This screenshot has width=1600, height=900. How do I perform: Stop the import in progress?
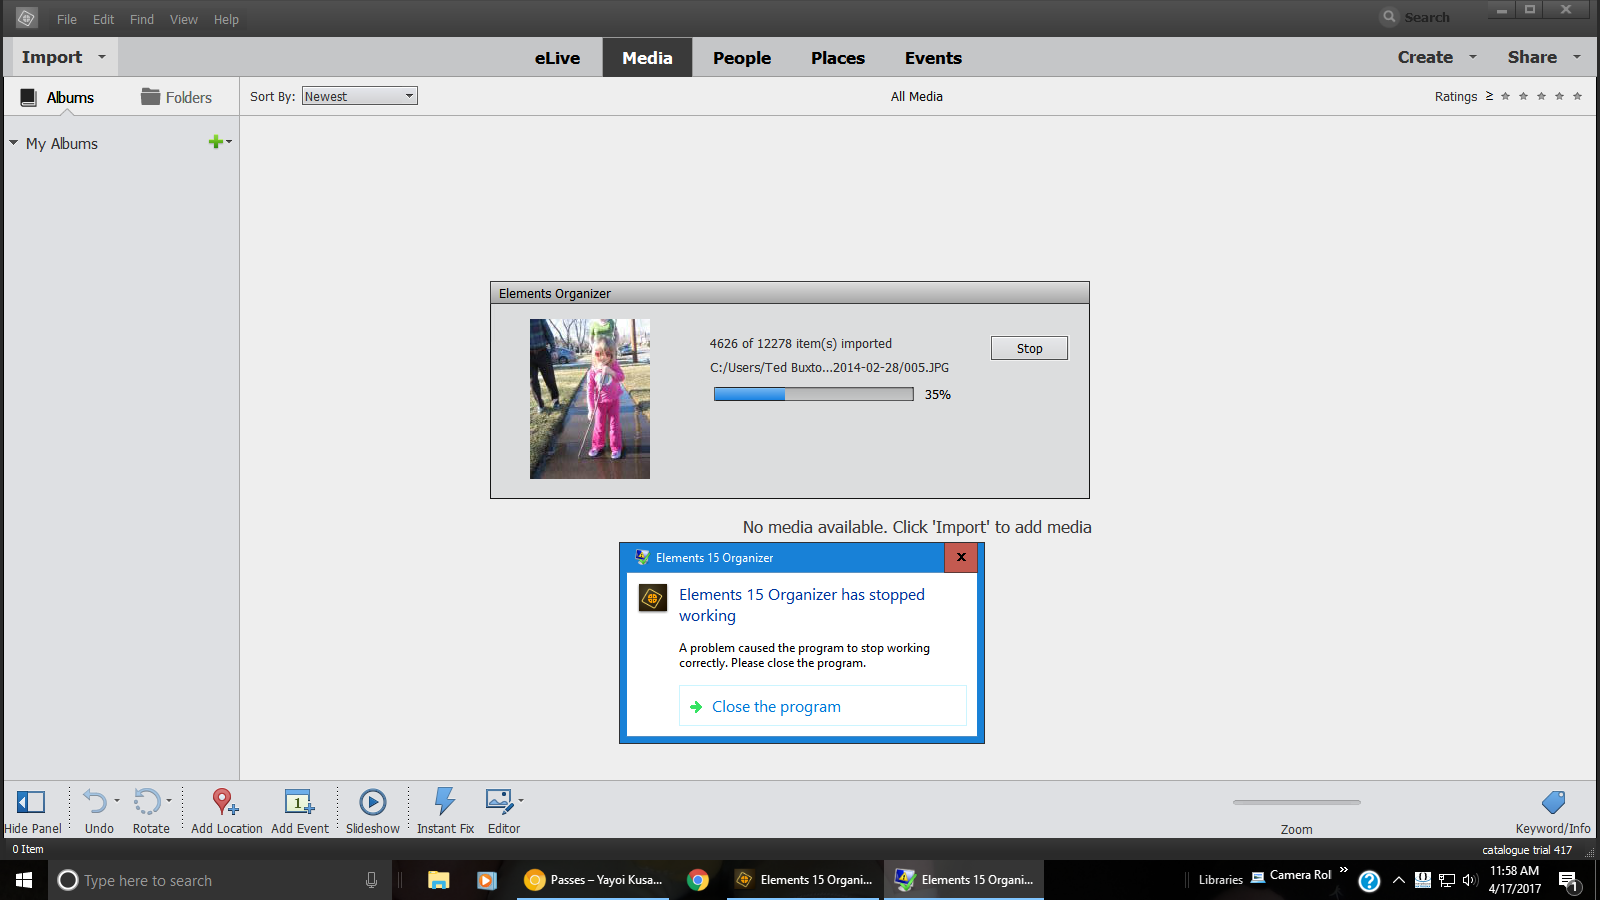(x=1029, y=348)
